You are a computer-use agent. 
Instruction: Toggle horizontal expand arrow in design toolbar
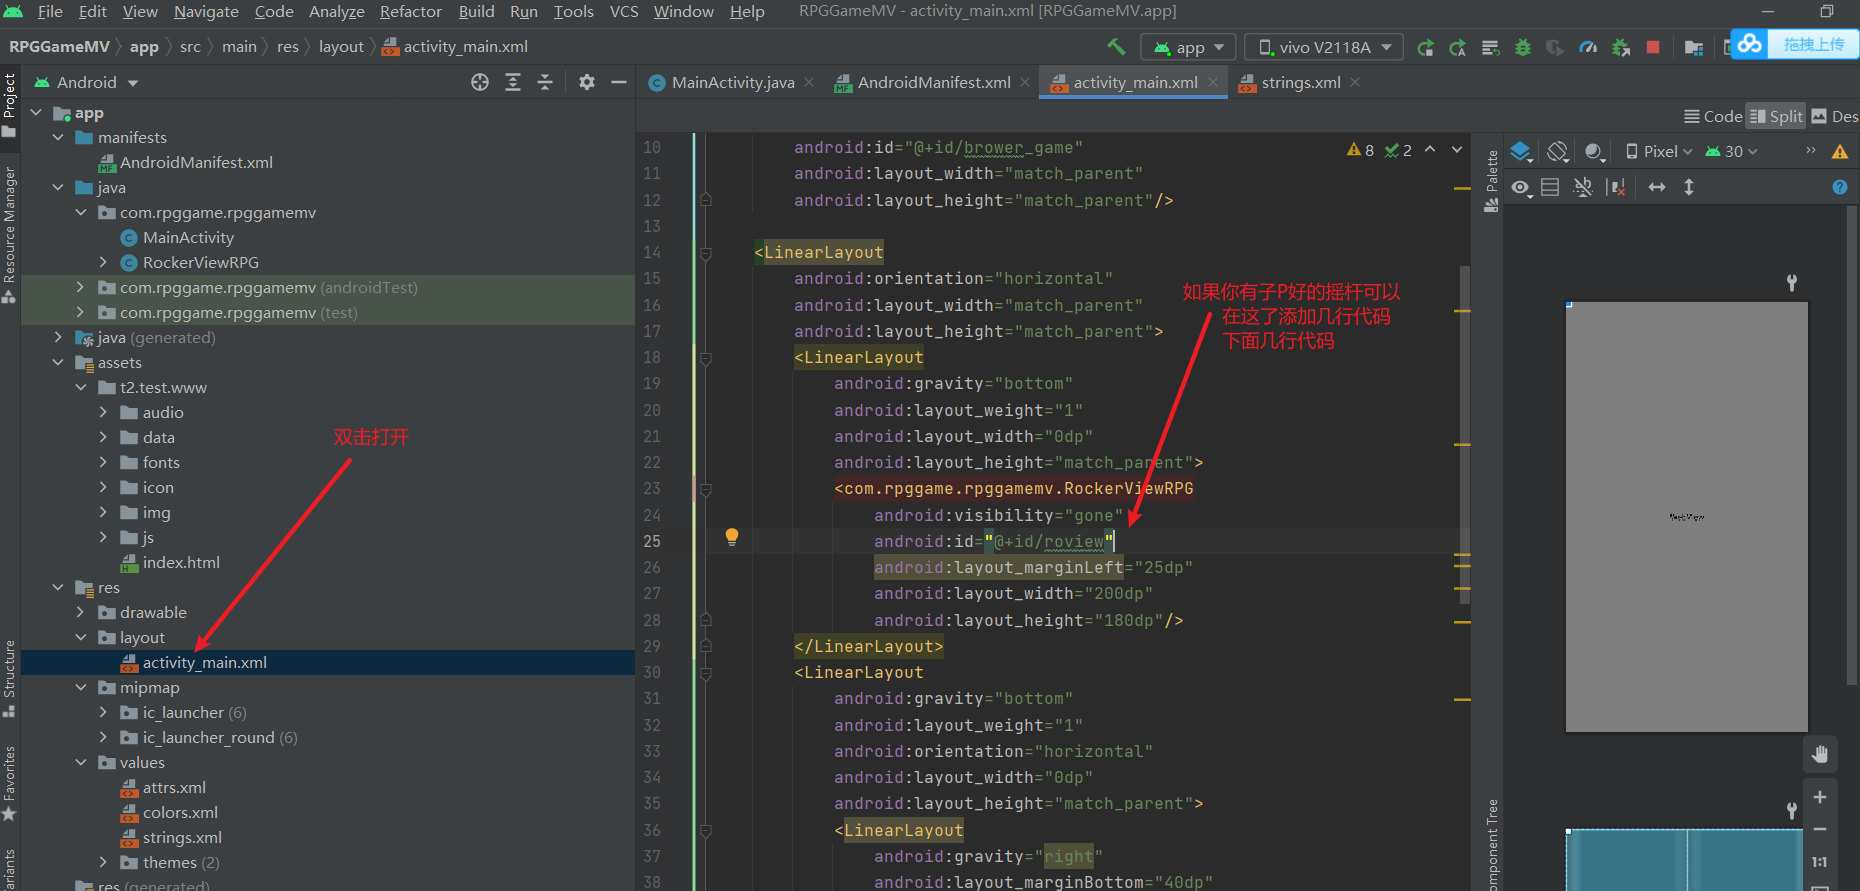1657,187
